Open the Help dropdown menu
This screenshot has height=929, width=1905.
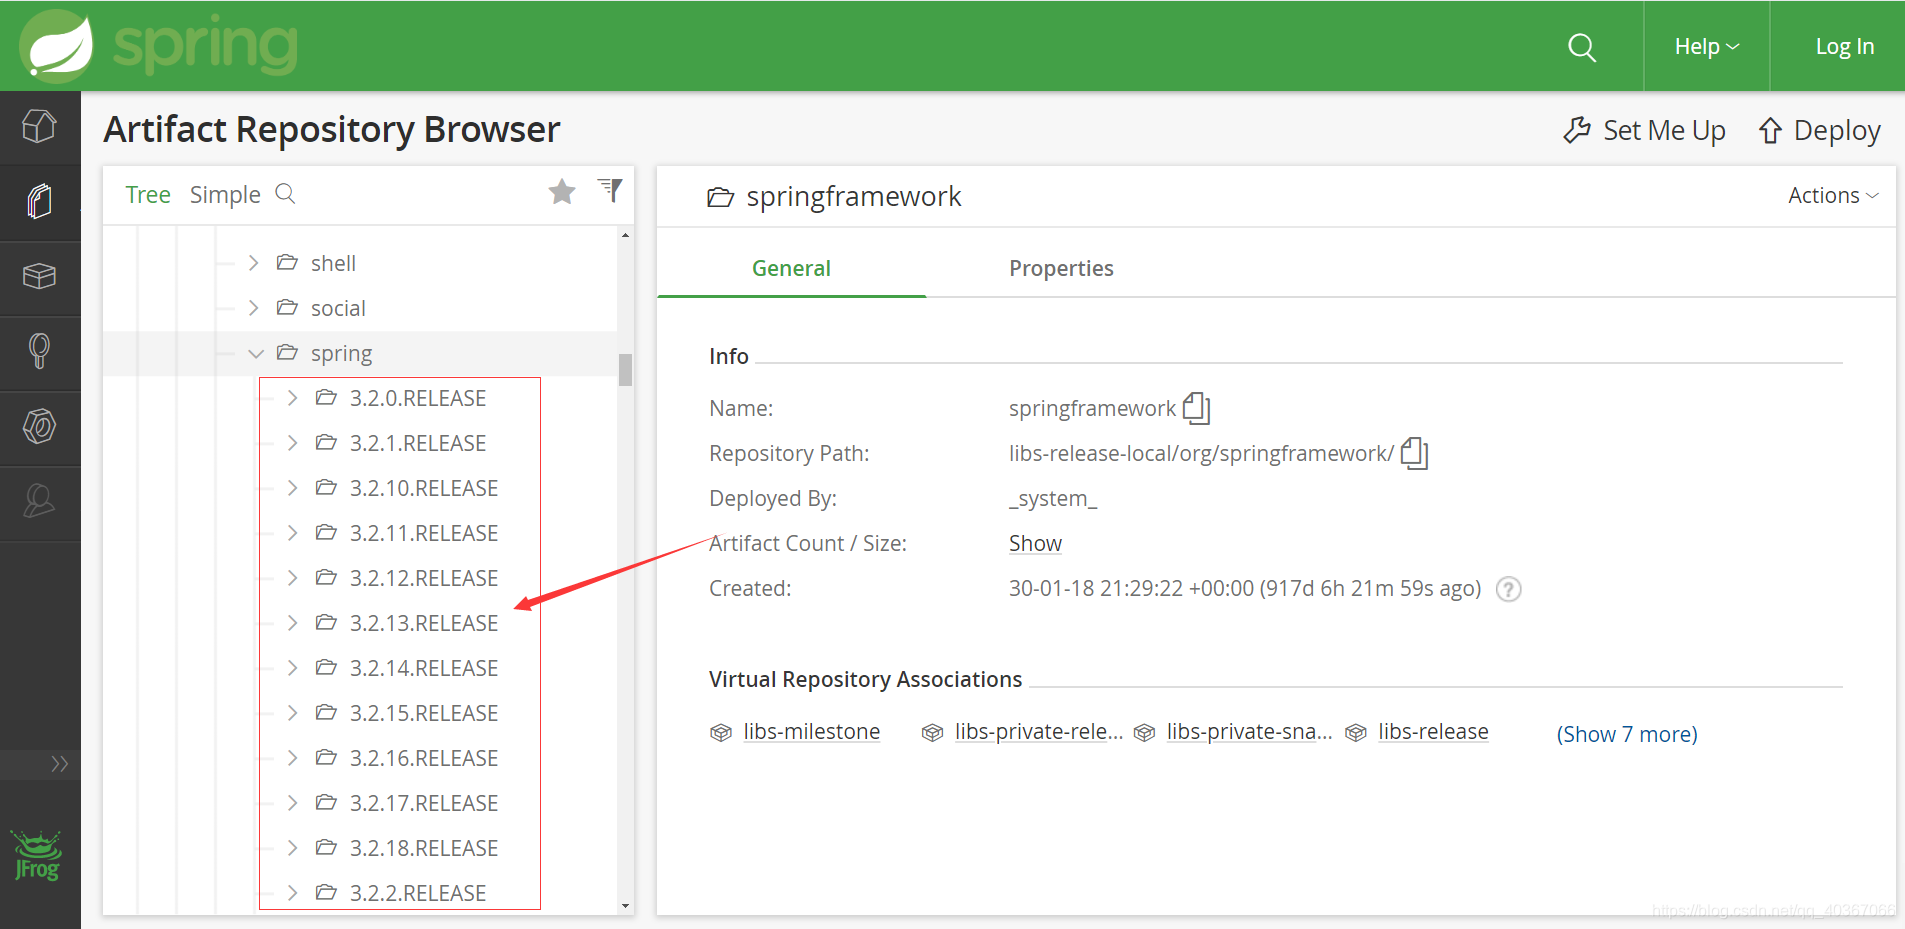pyautogui.click(x=1707, y=46)
